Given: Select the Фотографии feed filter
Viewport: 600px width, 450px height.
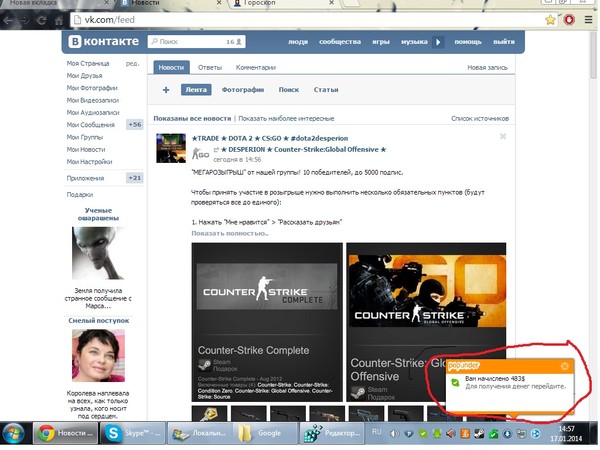Looking at the screenshot, I should (243, 90).
